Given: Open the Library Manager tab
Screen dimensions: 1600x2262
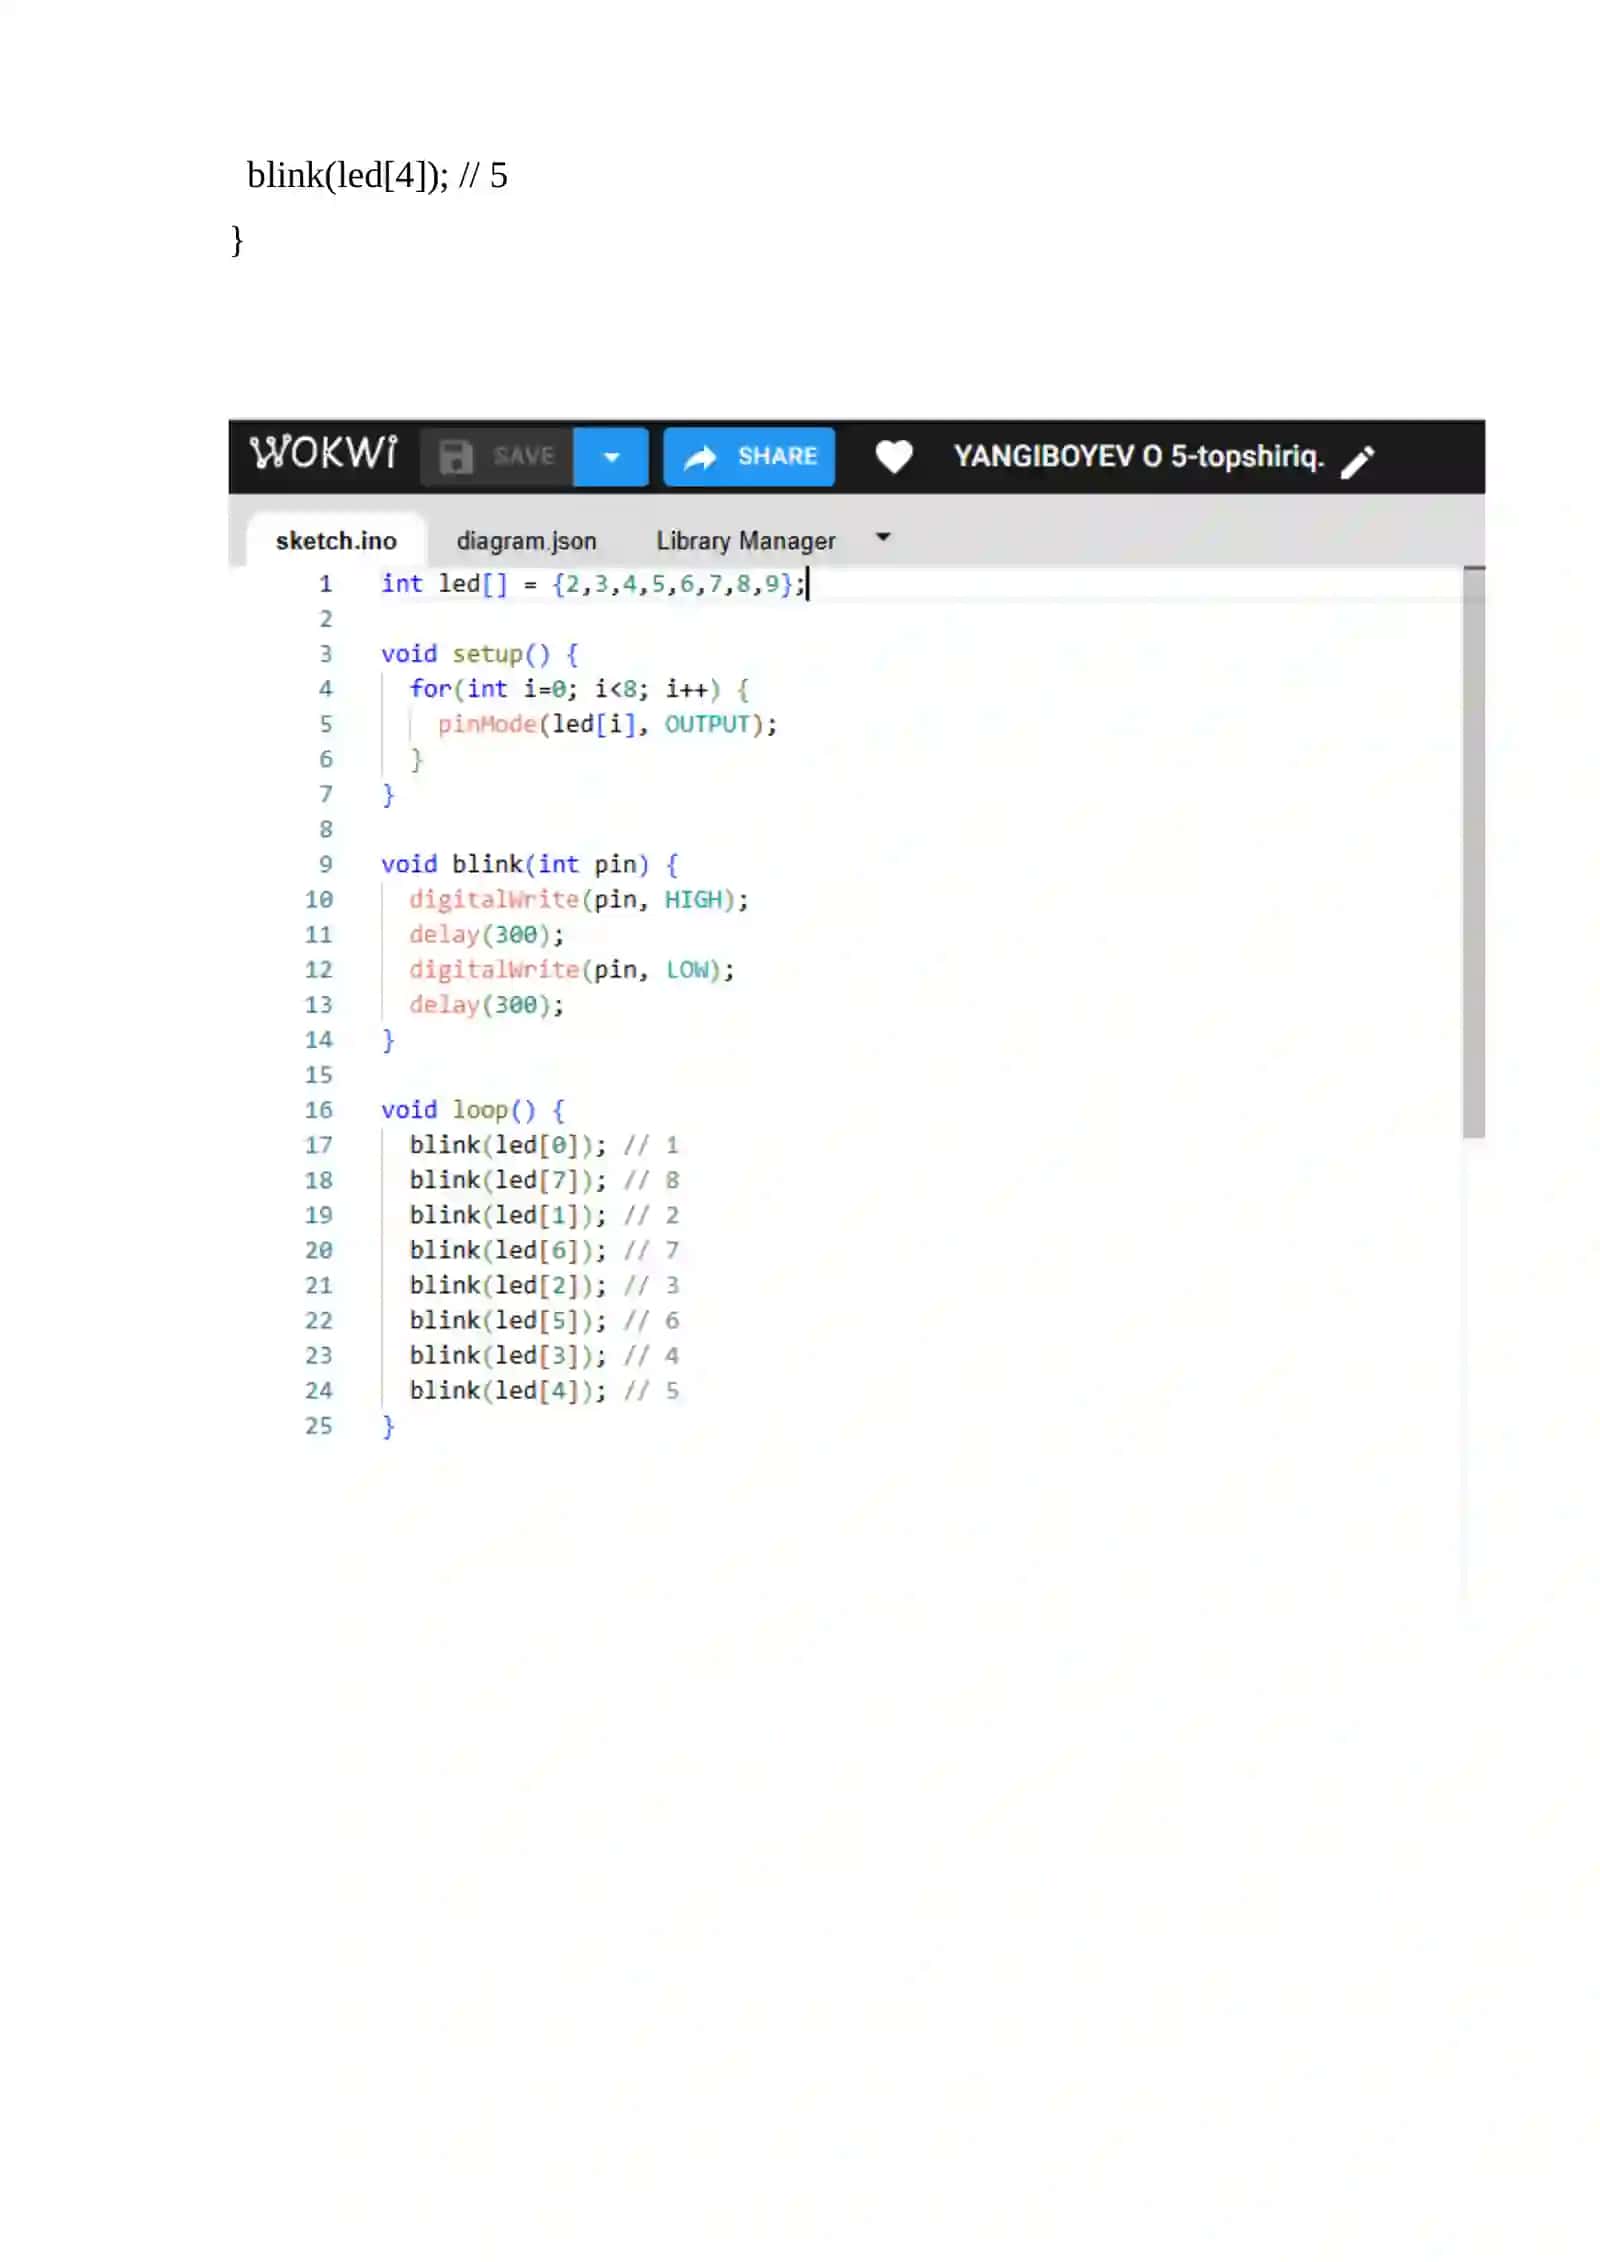Looking at the screenshot, I should [745, 541].
